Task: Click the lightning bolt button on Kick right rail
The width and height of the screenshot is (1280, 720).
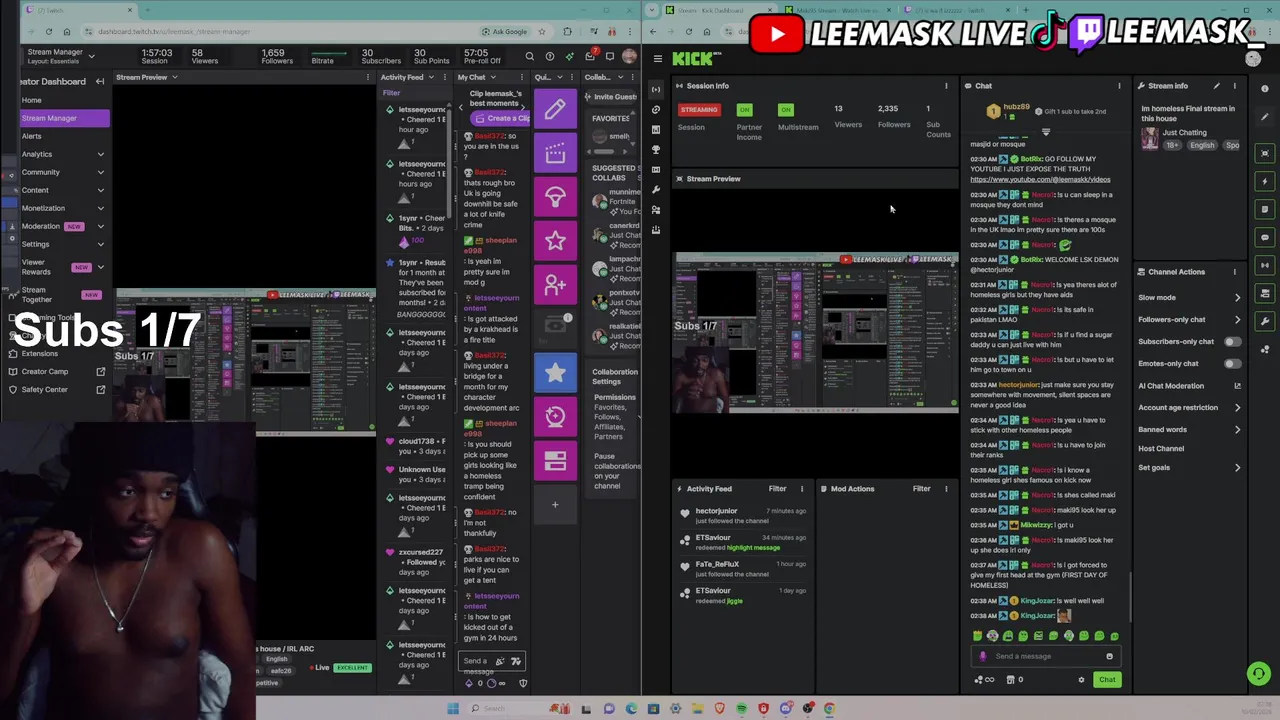Action: click(x=1265, y=181)
